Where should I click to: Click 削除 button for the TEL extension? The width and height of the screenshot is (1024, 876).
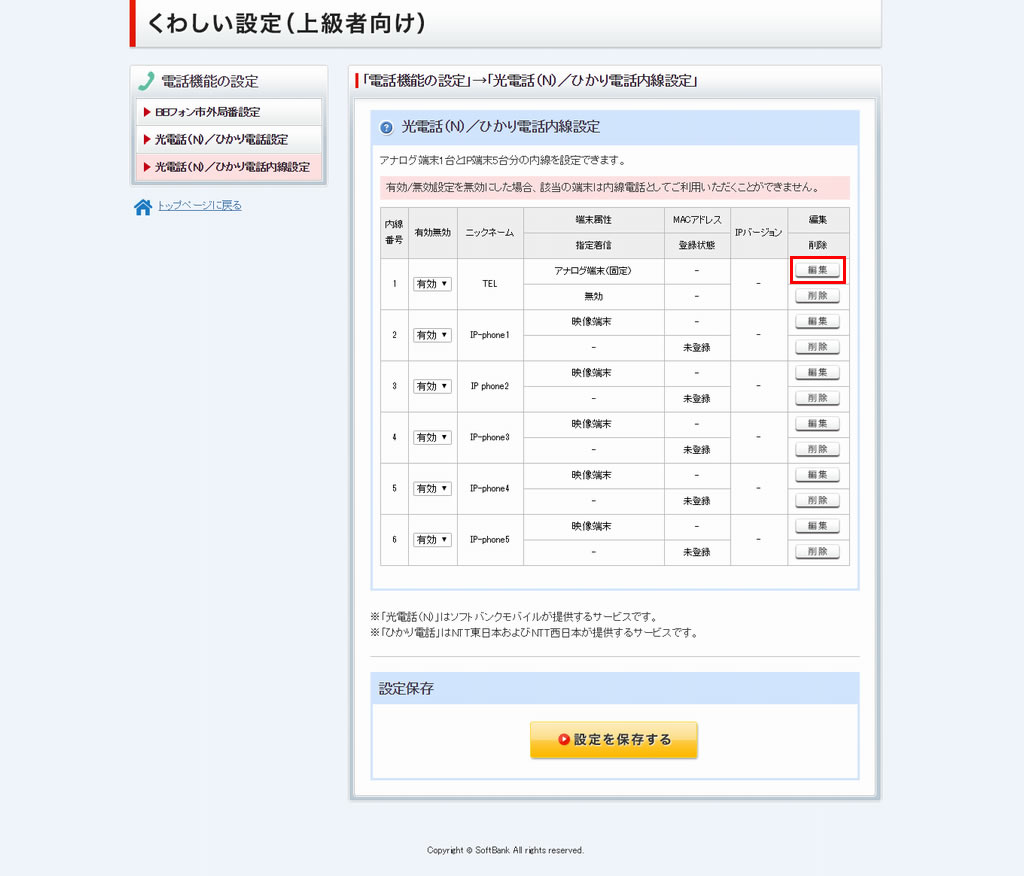(x=817, y=296)
